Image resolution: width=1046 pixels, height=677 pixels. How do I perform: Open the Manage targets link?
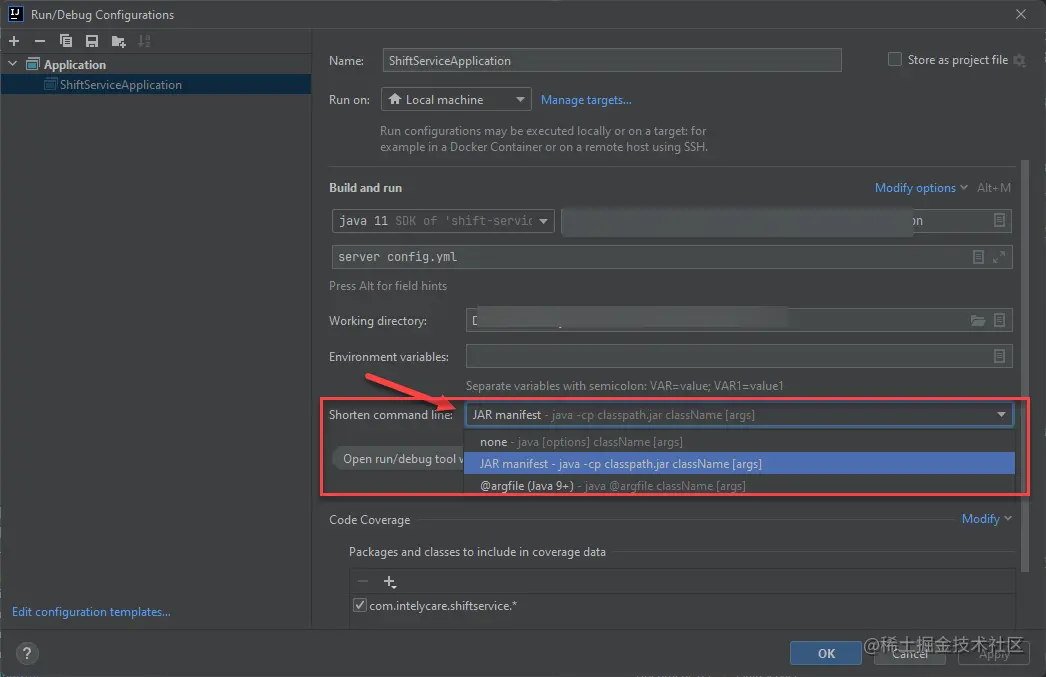point(586,100)
